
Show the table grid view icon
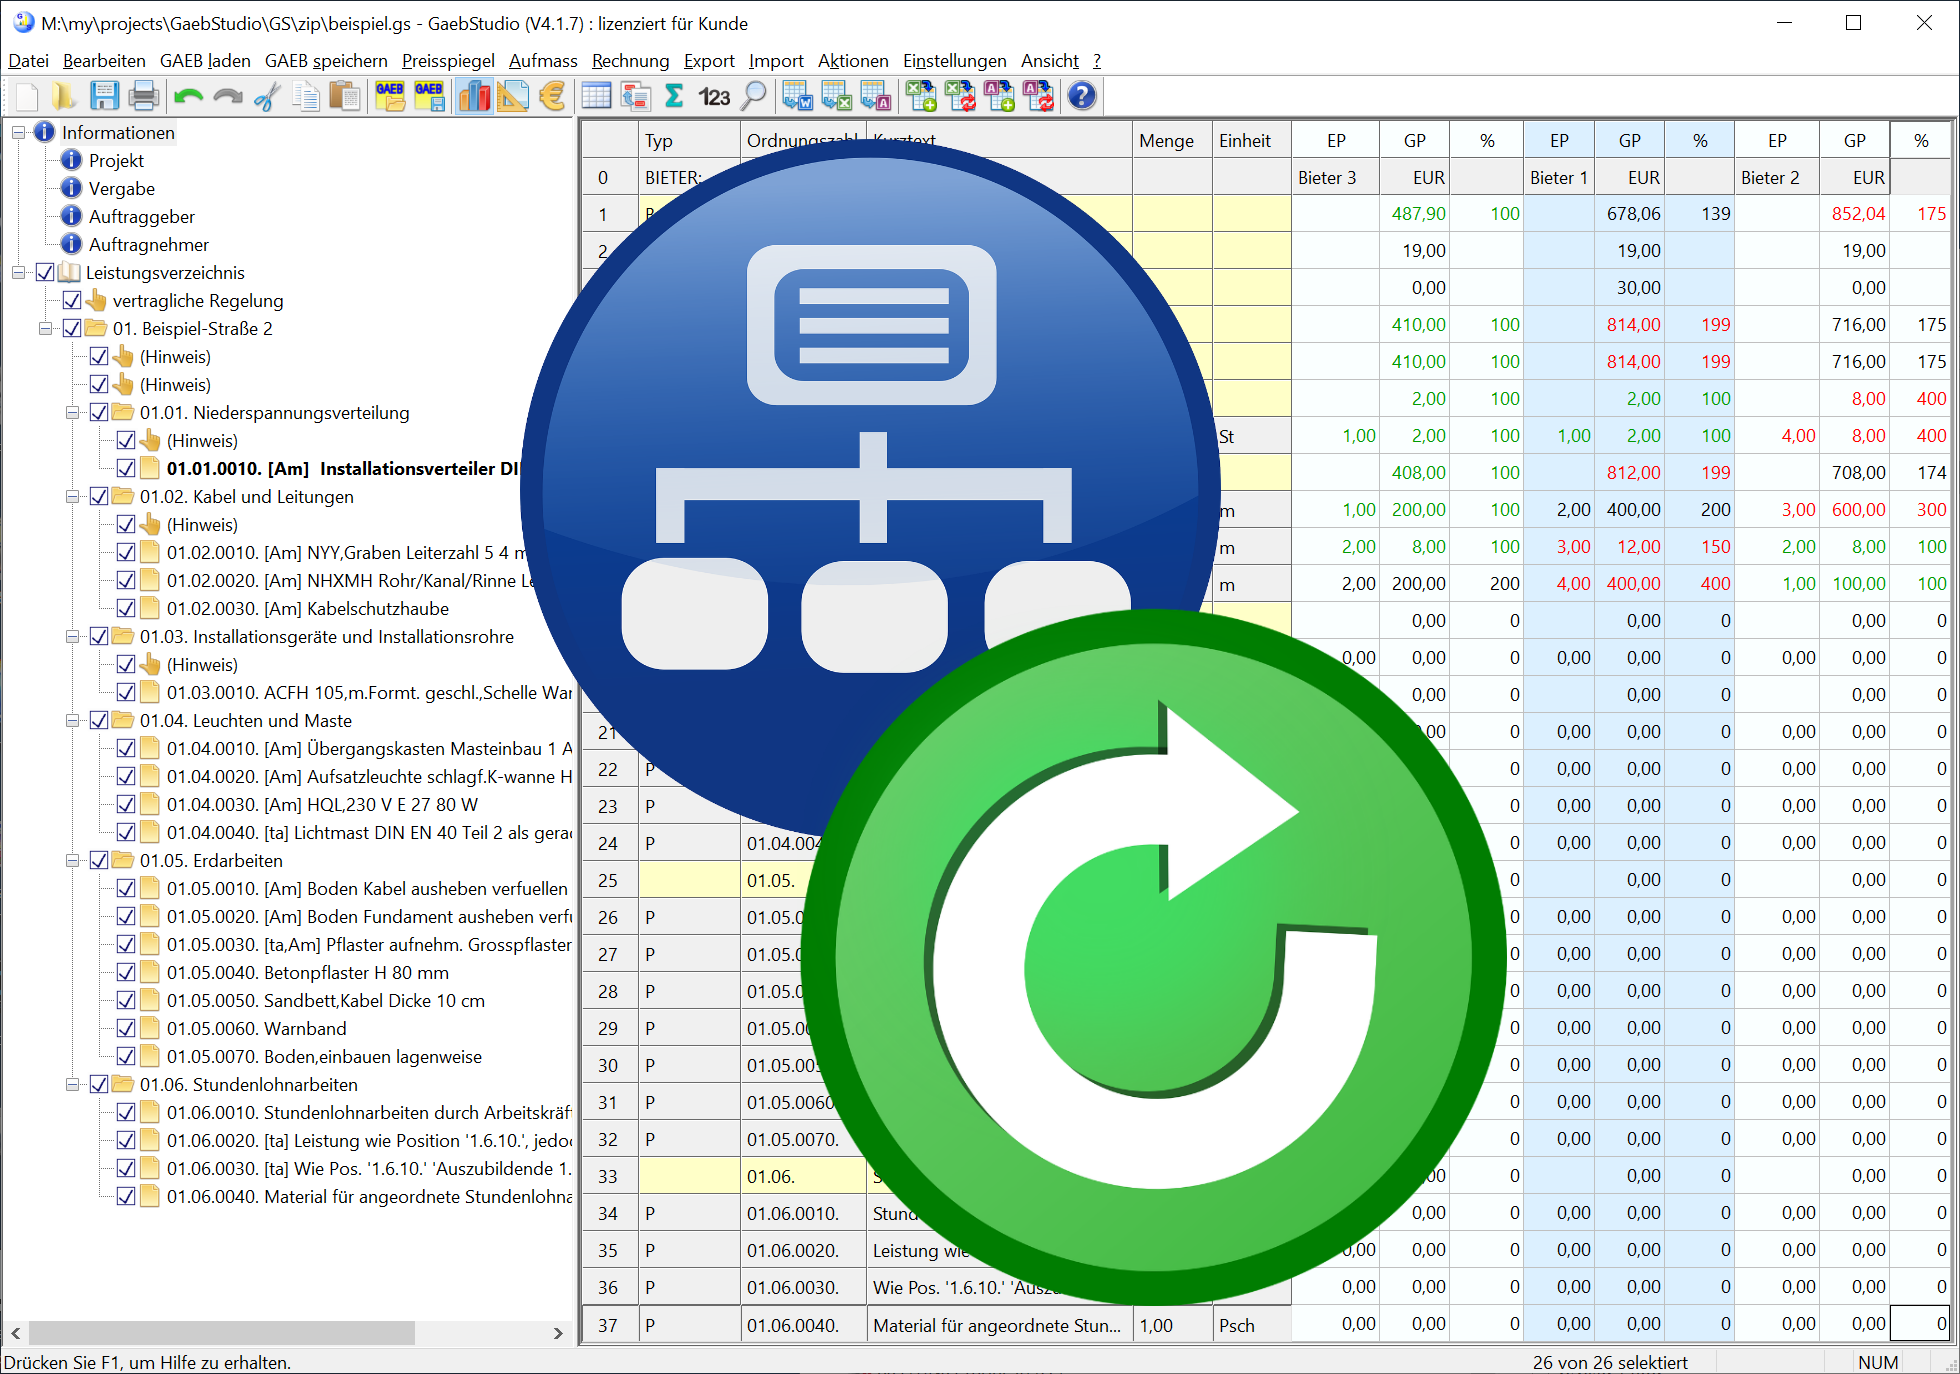click(596, 97)
